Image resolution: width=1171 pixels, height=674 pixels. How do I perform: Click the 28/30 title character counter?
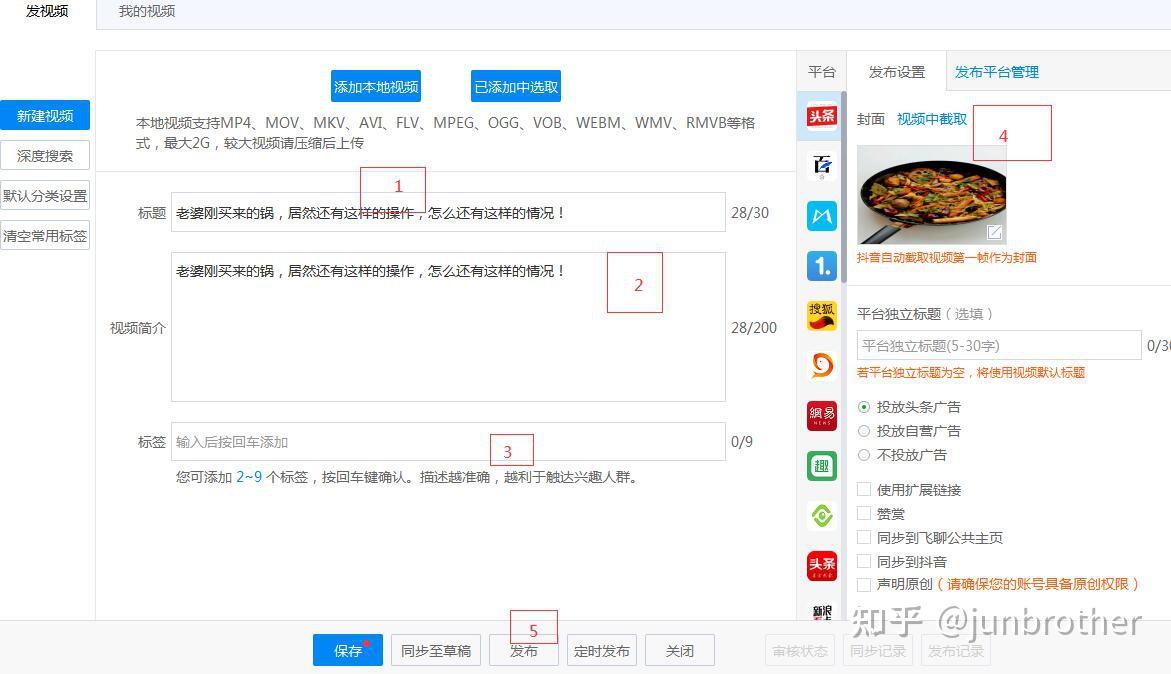[750, 213]
